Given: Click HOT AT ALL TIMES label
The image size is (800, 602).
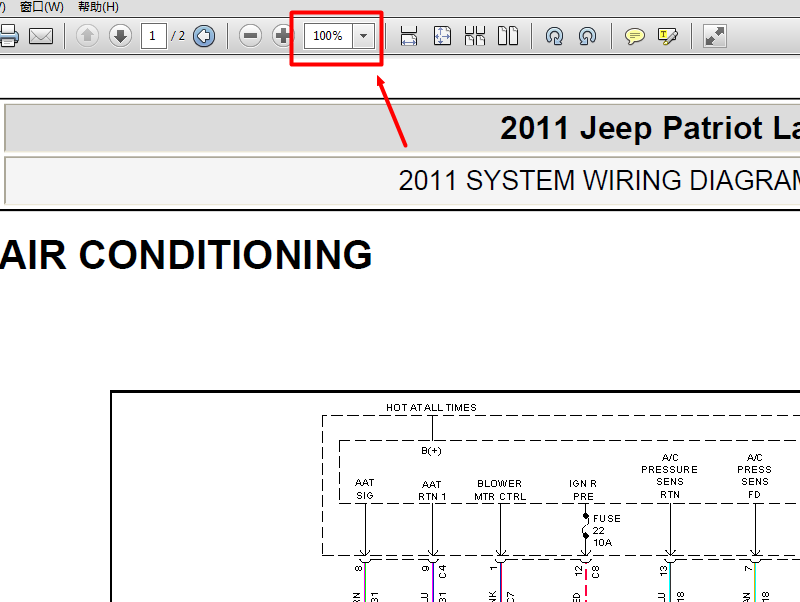Looking at the screenshot, I should click(431, 408).
